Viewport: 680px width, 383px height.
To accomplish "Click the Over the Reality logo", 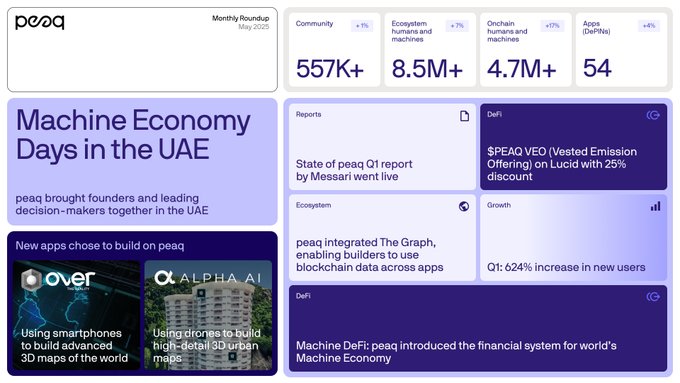I will (58, 279).
